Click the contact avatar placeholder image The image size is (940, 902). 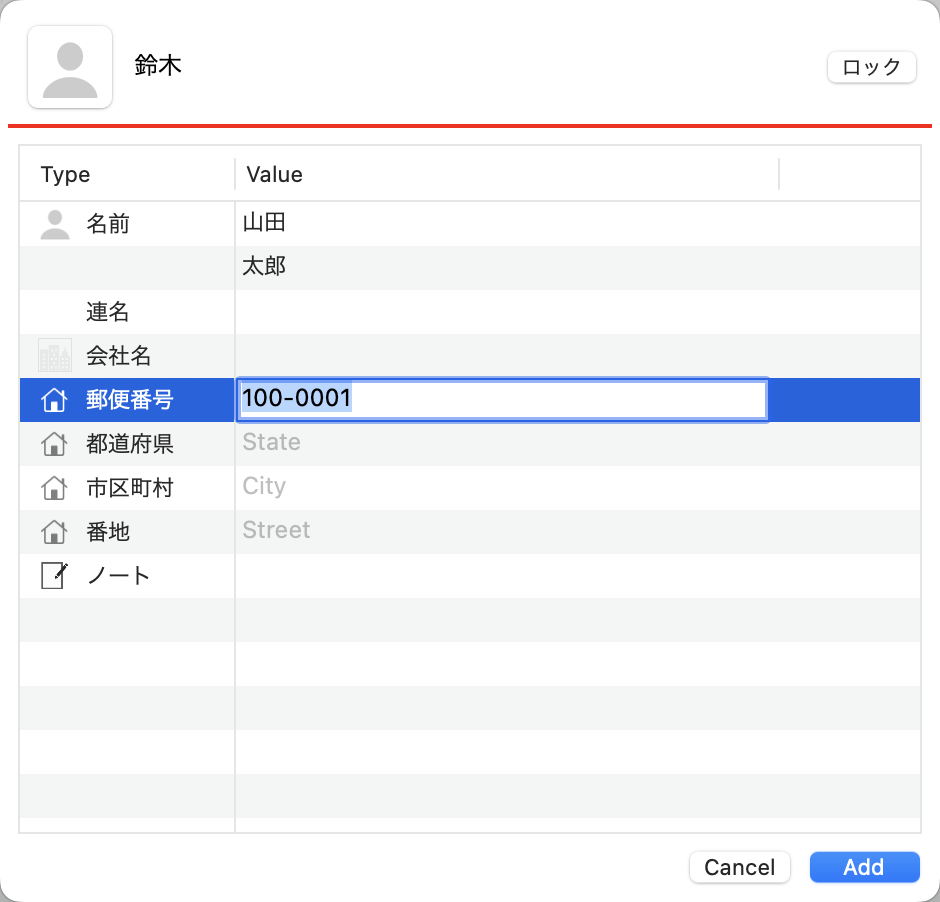coord(70,67)
